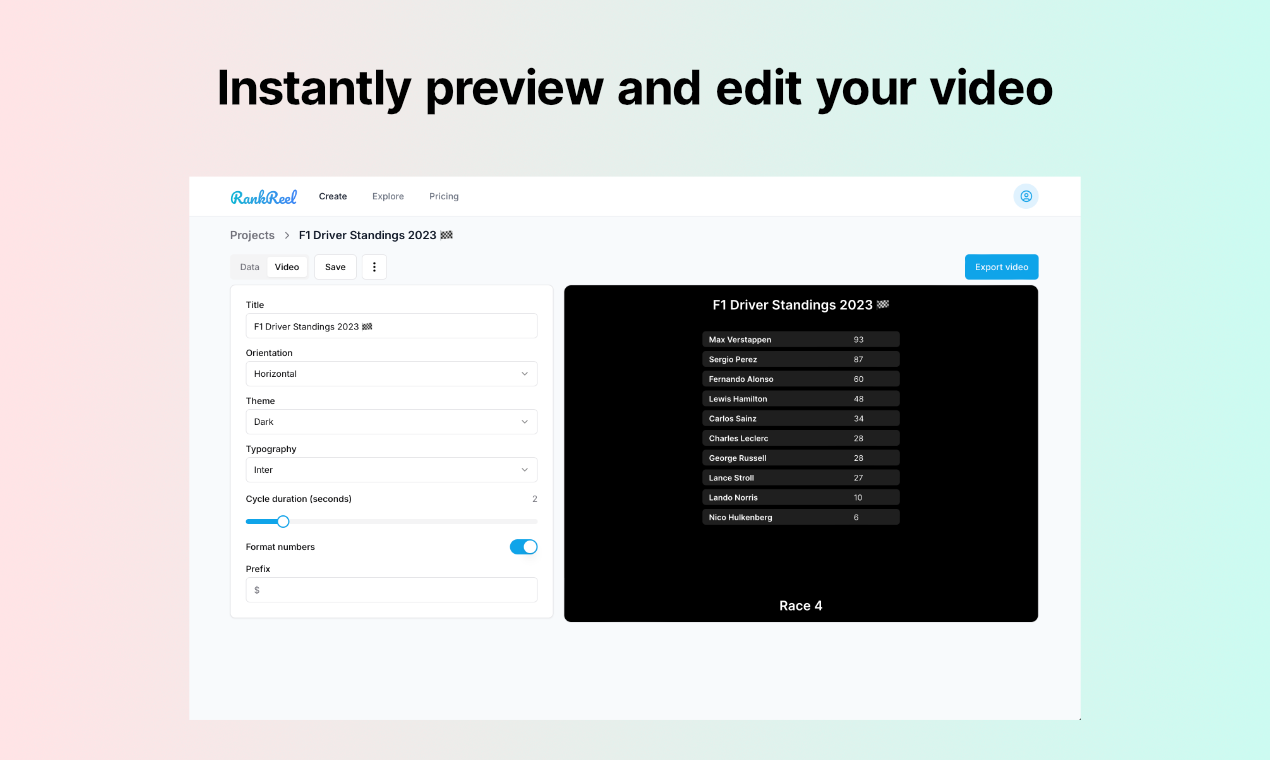Image resolution: width=1270 pixels, height=760 pixels.
Task: Go to the Explore nav item
Action: click(388, 197)
